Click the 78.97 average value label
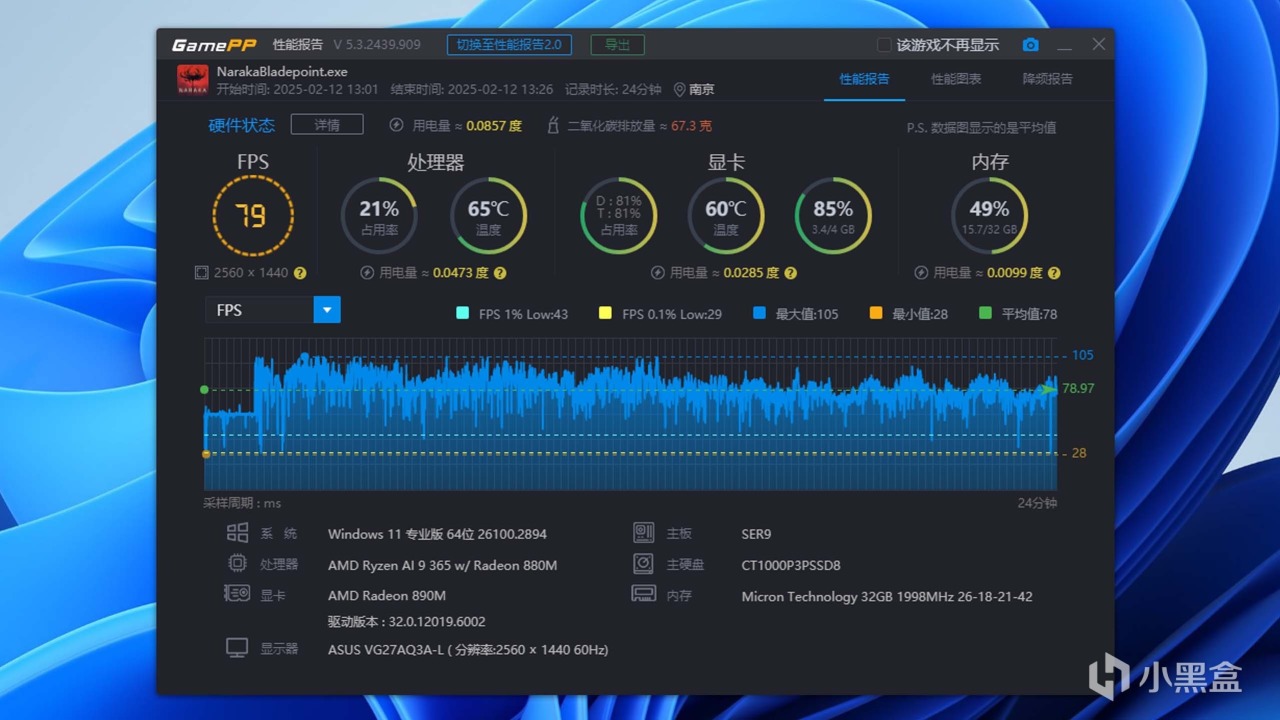Viewport: 1280px width, 720px height. pos(1078,388)
